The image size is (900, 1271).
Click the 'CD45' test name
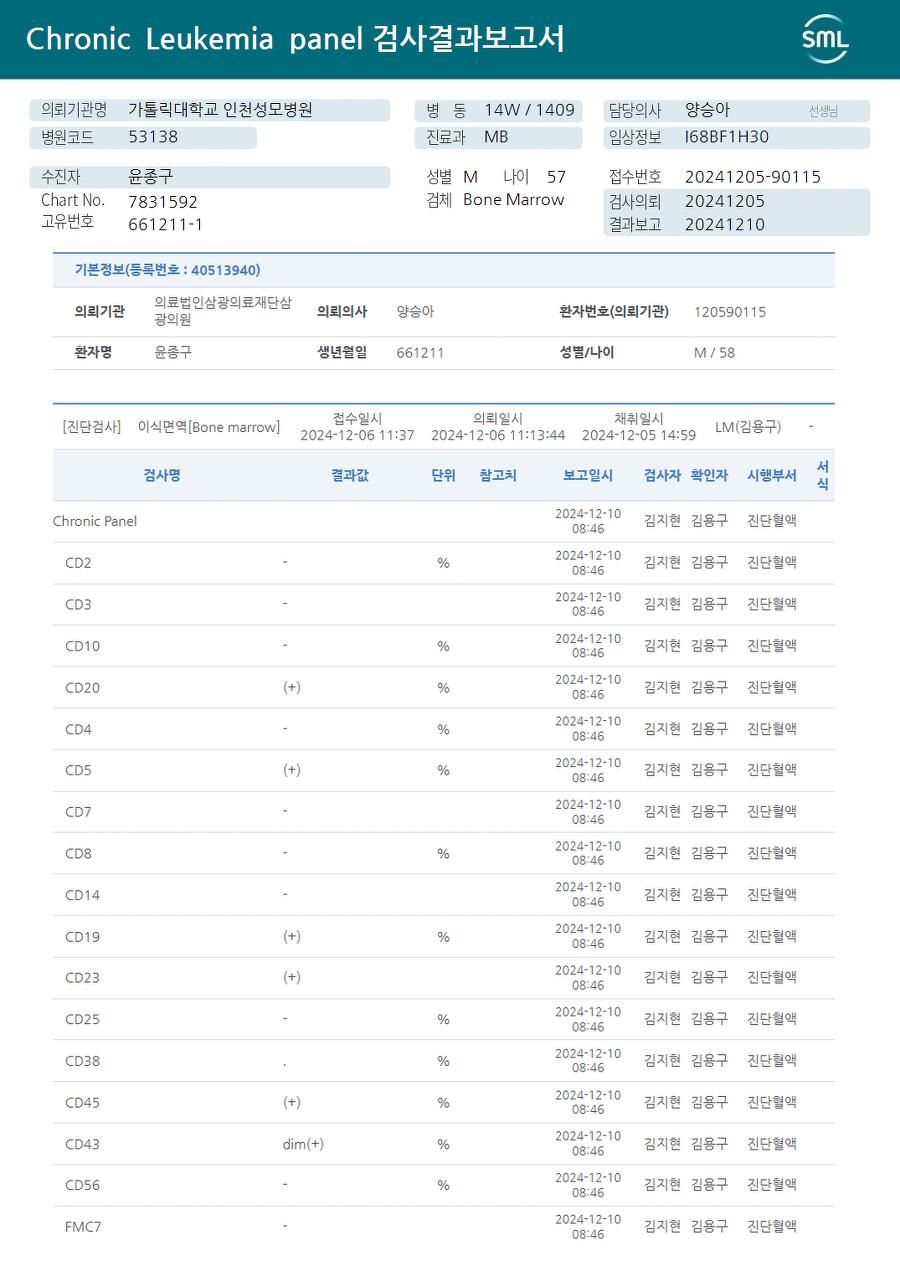tap(83, 1103)
